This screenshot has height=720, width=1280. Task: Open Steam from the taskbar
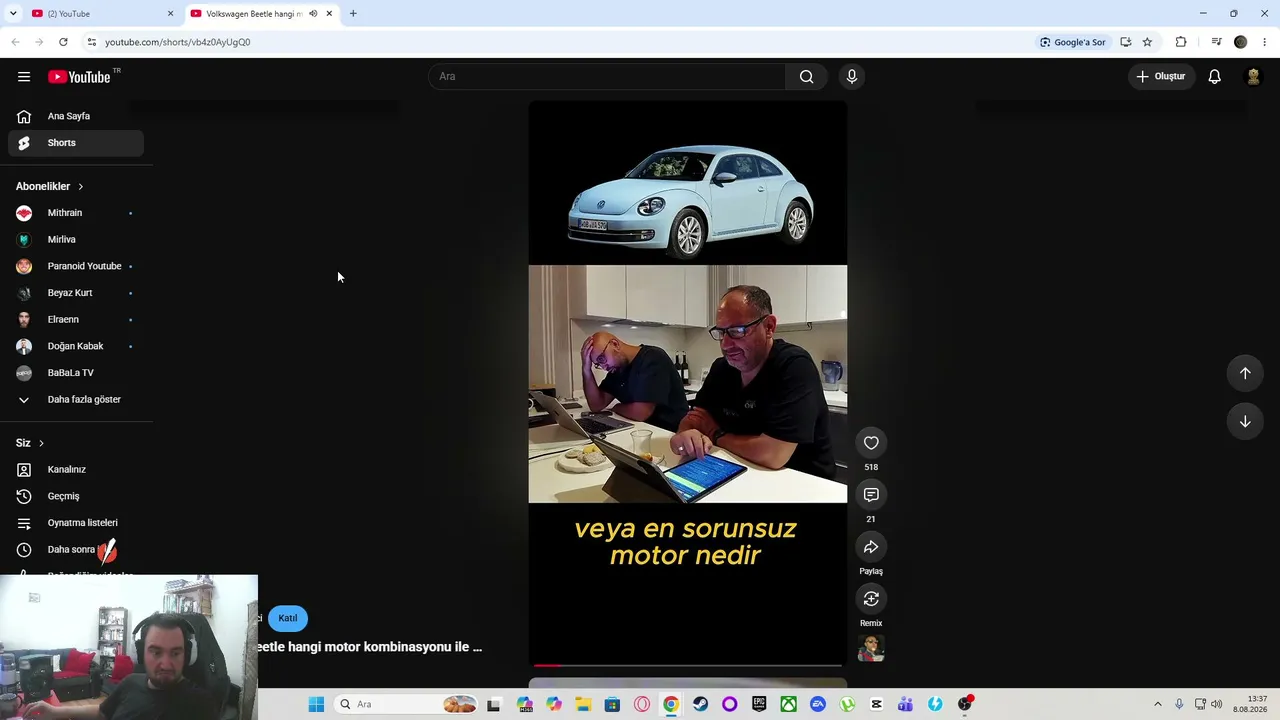tap(700, 704)
